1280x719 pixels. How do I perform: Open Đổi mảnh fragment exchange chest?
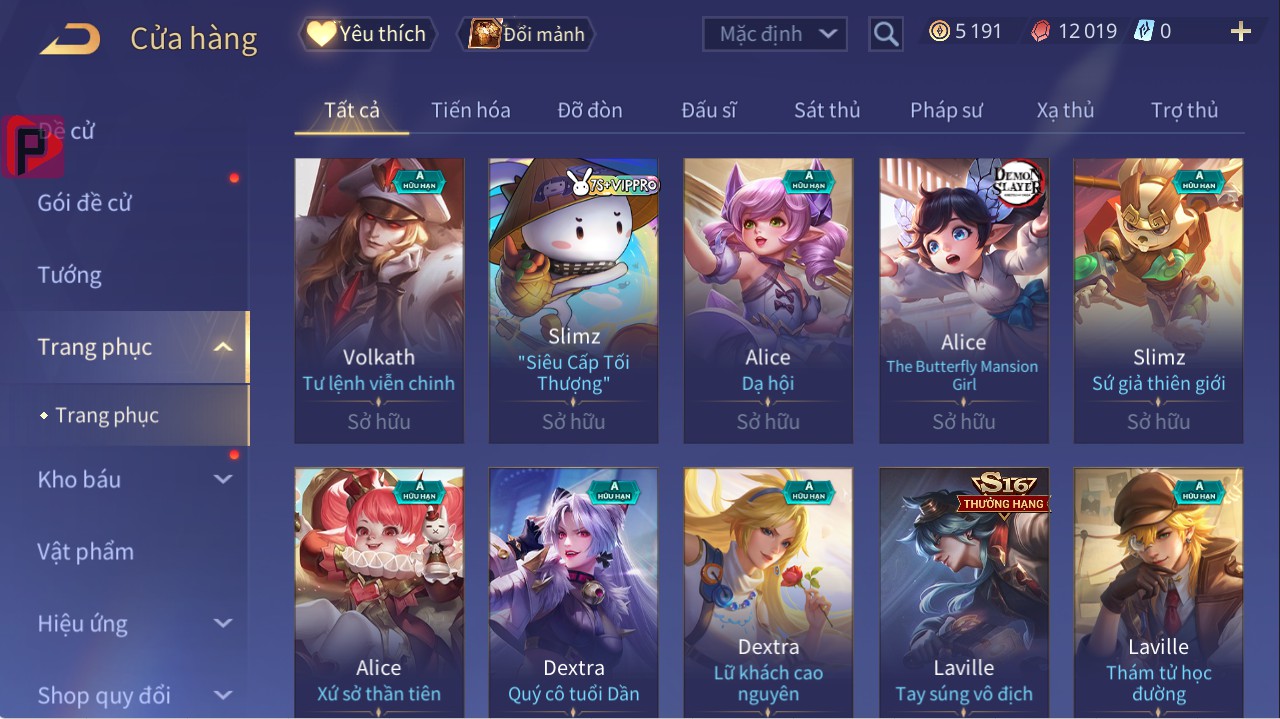pos(526,34)
